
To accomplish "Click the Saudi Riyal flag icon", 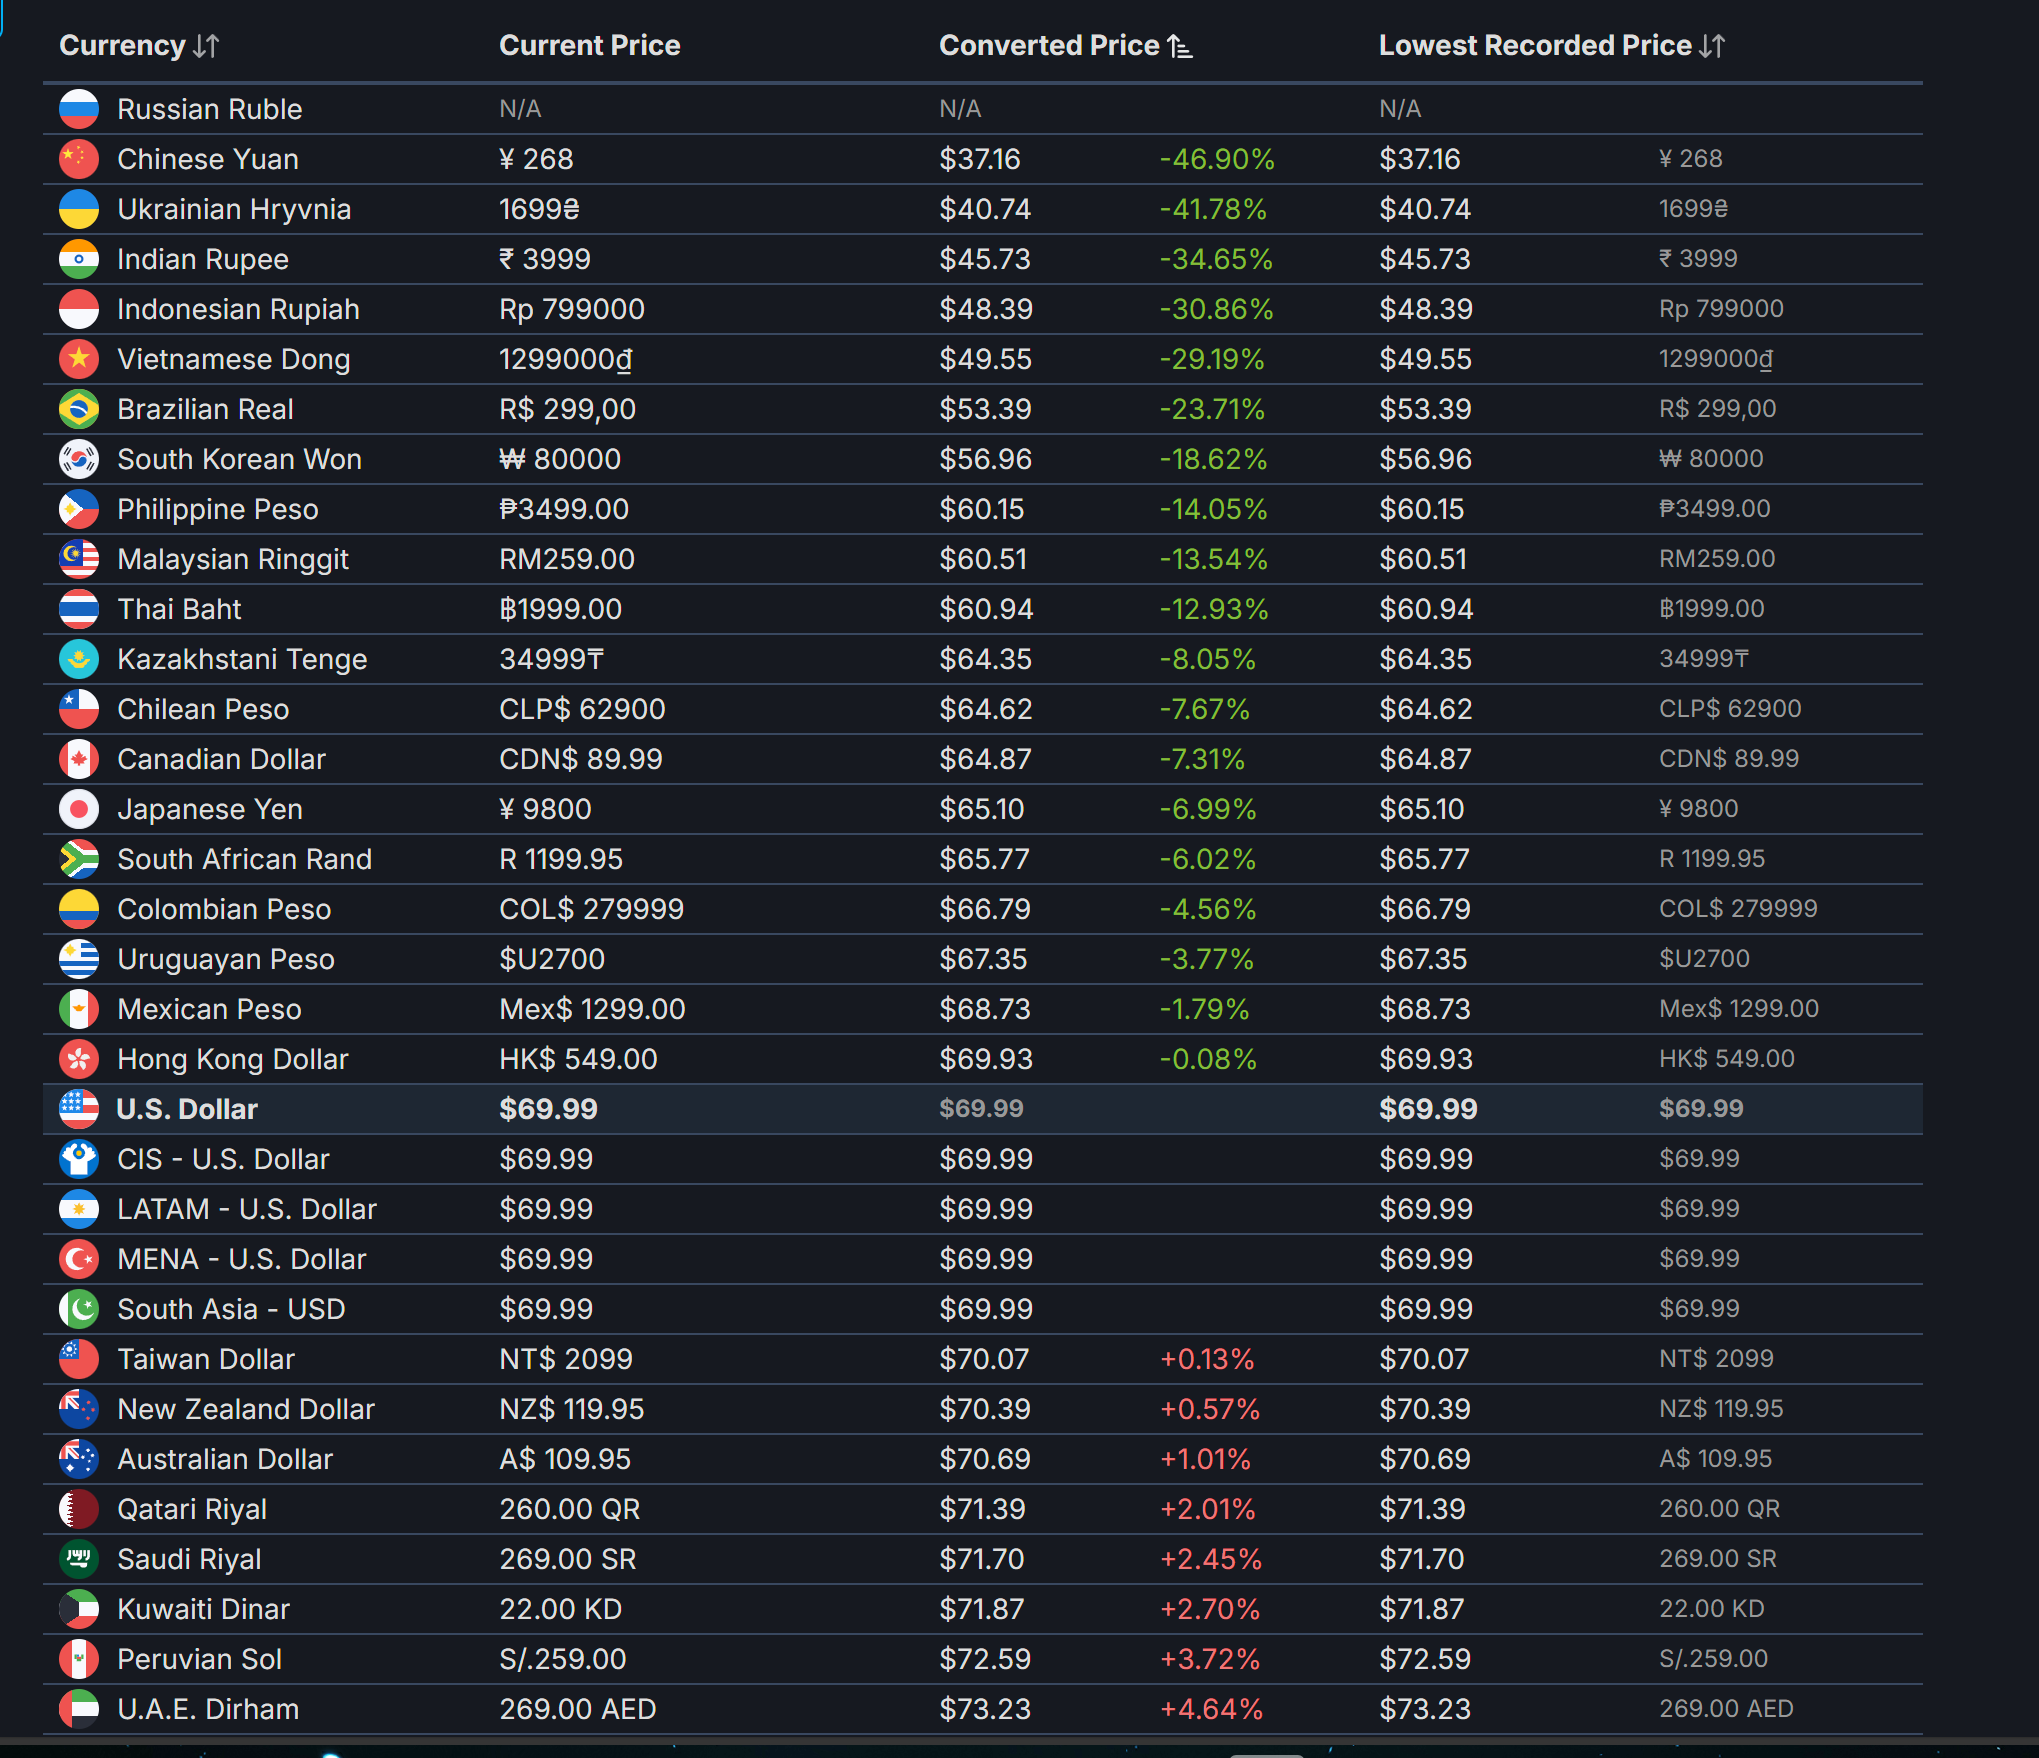I will pyautogui.click(x=79, y=1559).
